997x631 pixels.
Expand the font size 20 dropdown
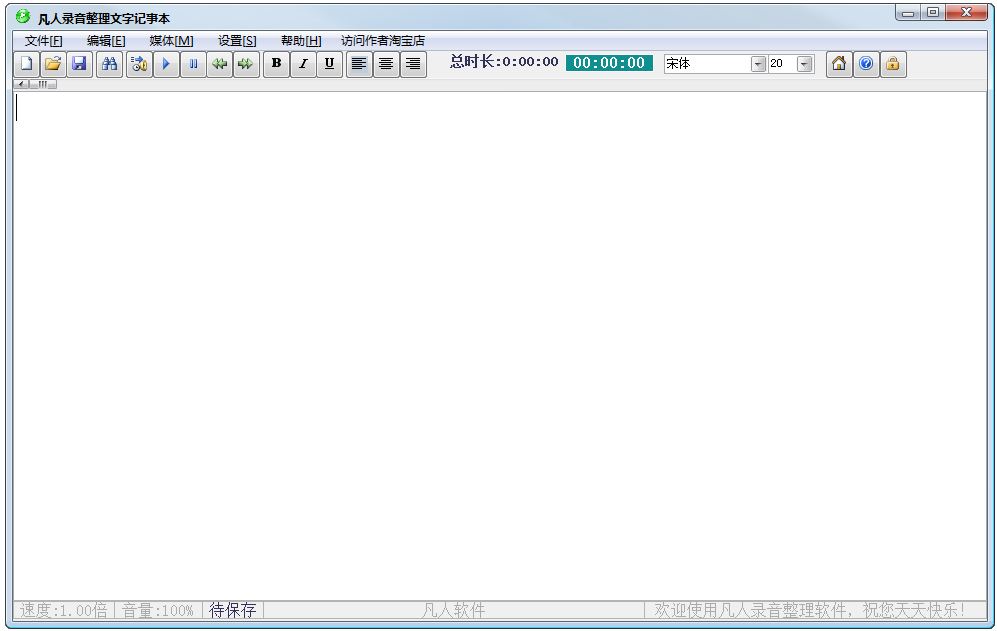tap(805, 64)
